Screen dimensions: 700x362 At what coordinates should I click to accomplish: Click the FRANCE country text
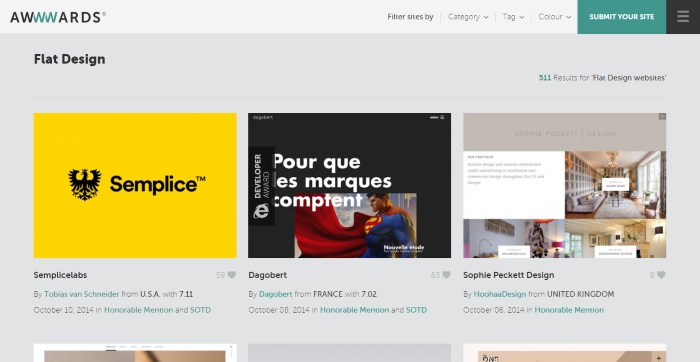pos(328,294)
